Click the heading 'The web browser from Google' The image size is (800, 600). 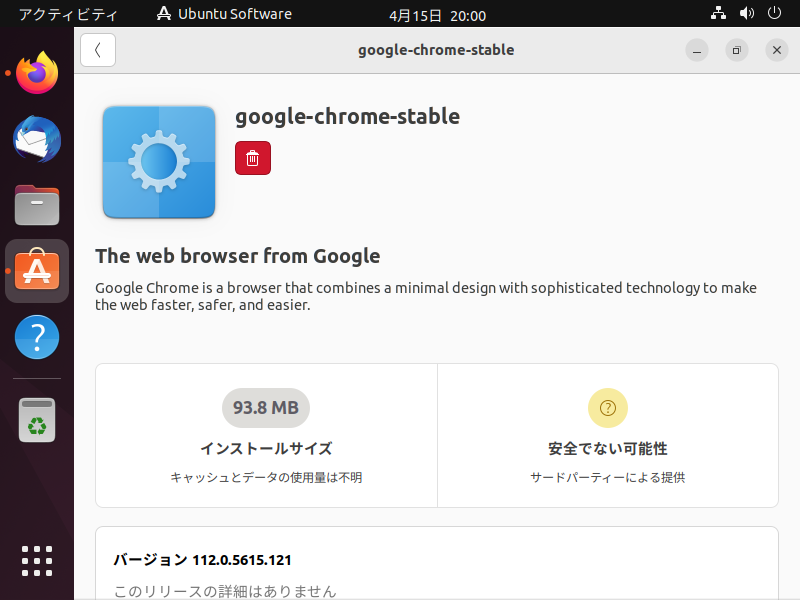(238, 256)
